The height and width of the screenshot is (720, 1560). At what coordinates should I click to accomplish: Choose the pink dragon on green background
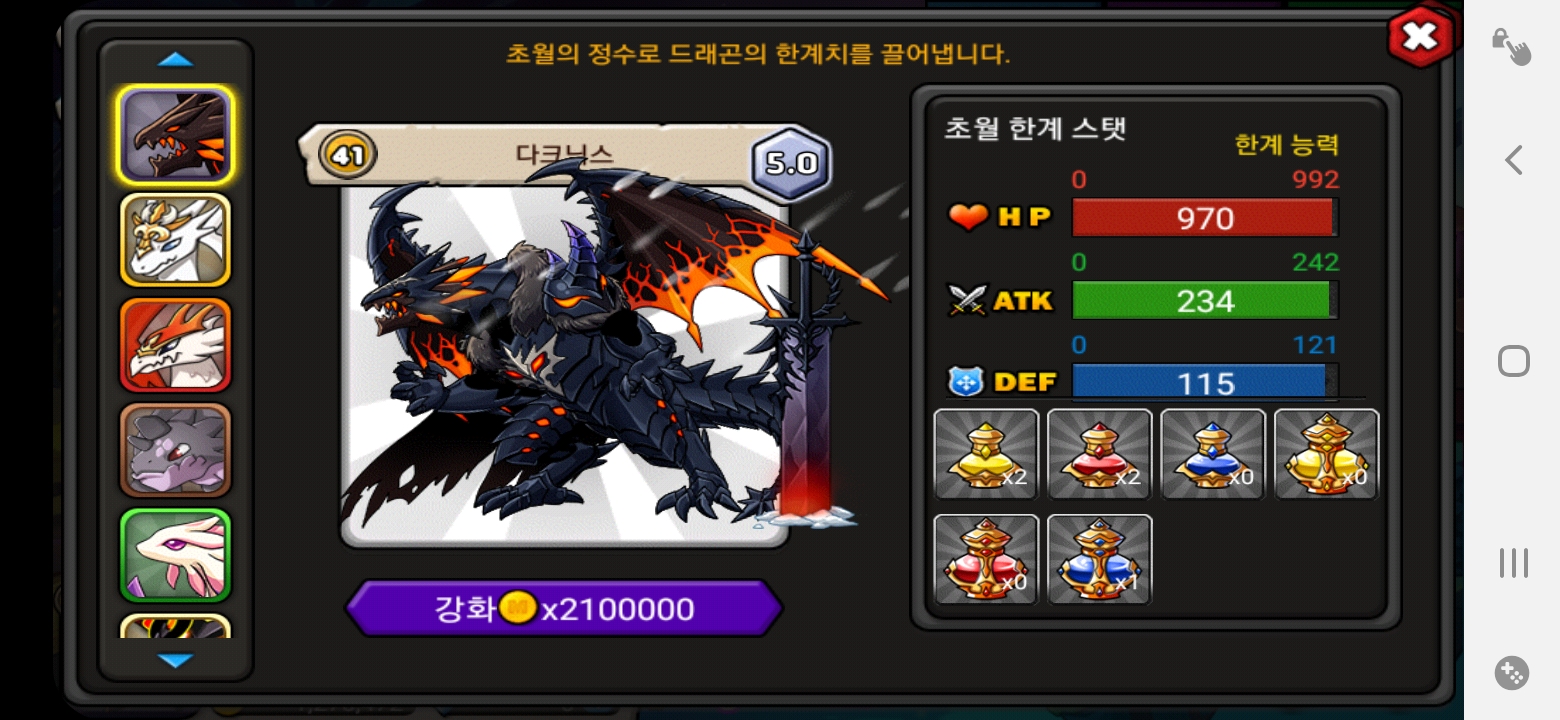175,555
